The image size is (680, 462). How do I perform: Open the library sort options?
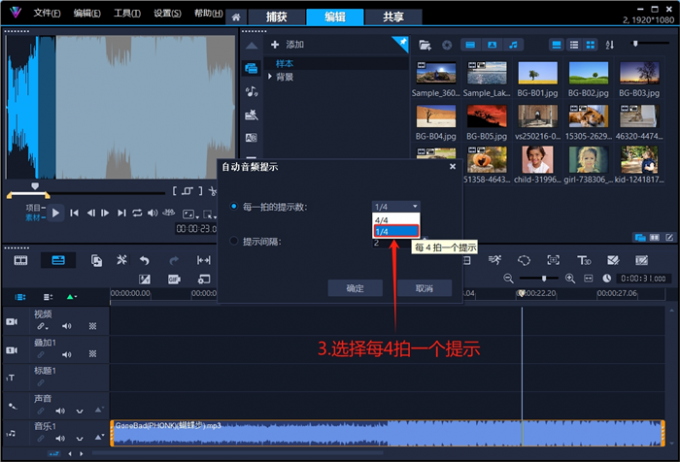point(610,45)
